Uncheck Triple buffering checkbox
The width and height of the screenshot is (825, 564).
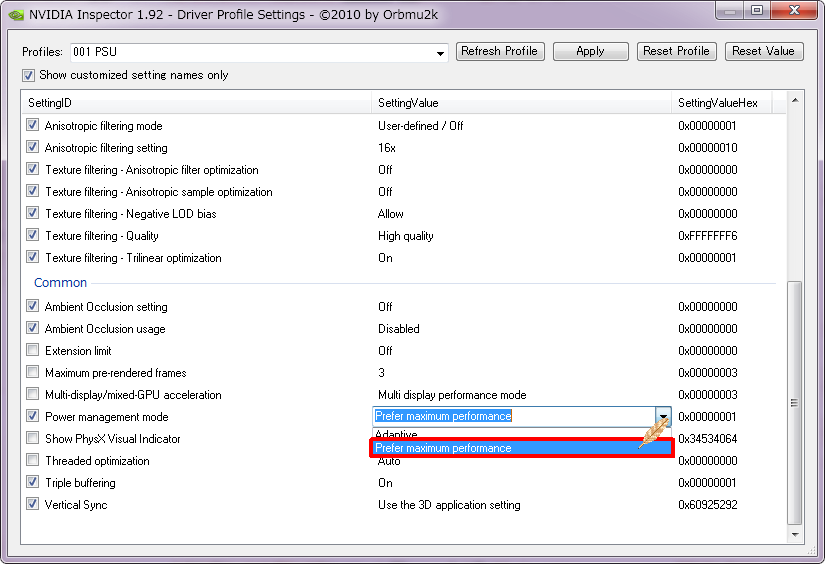[33, 482]
